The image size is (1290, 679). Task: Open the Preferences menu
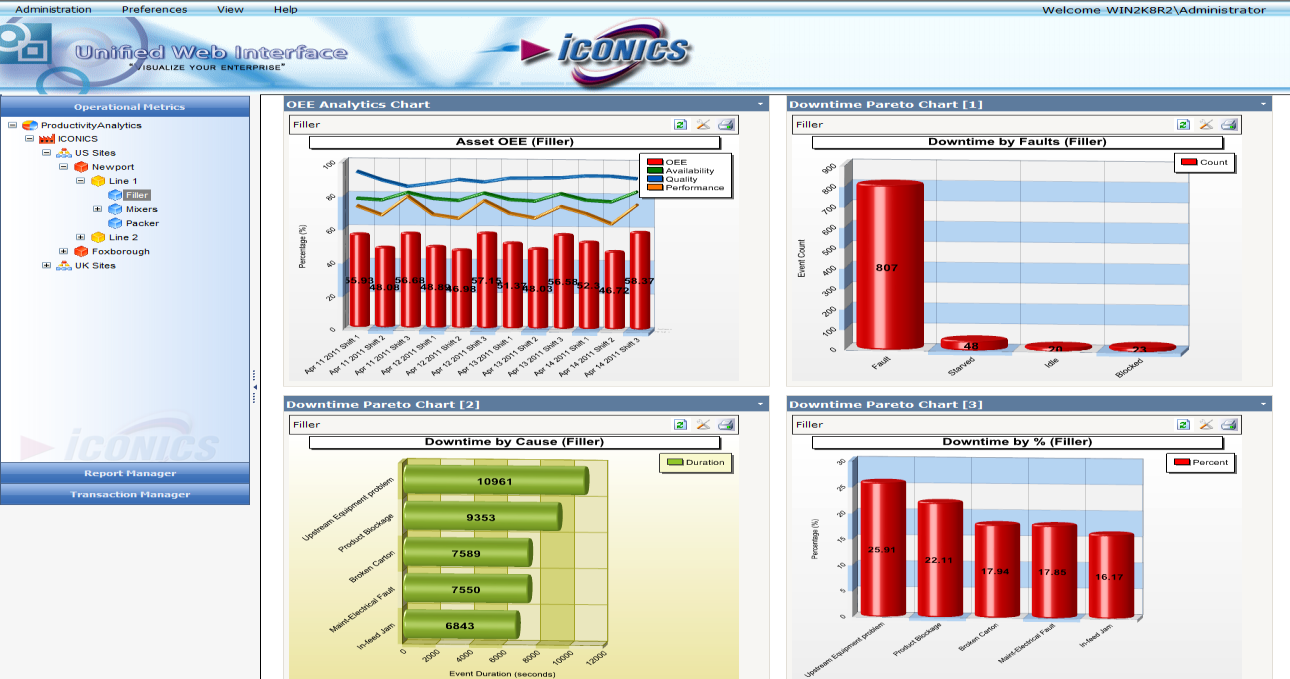tap(154, 9)
